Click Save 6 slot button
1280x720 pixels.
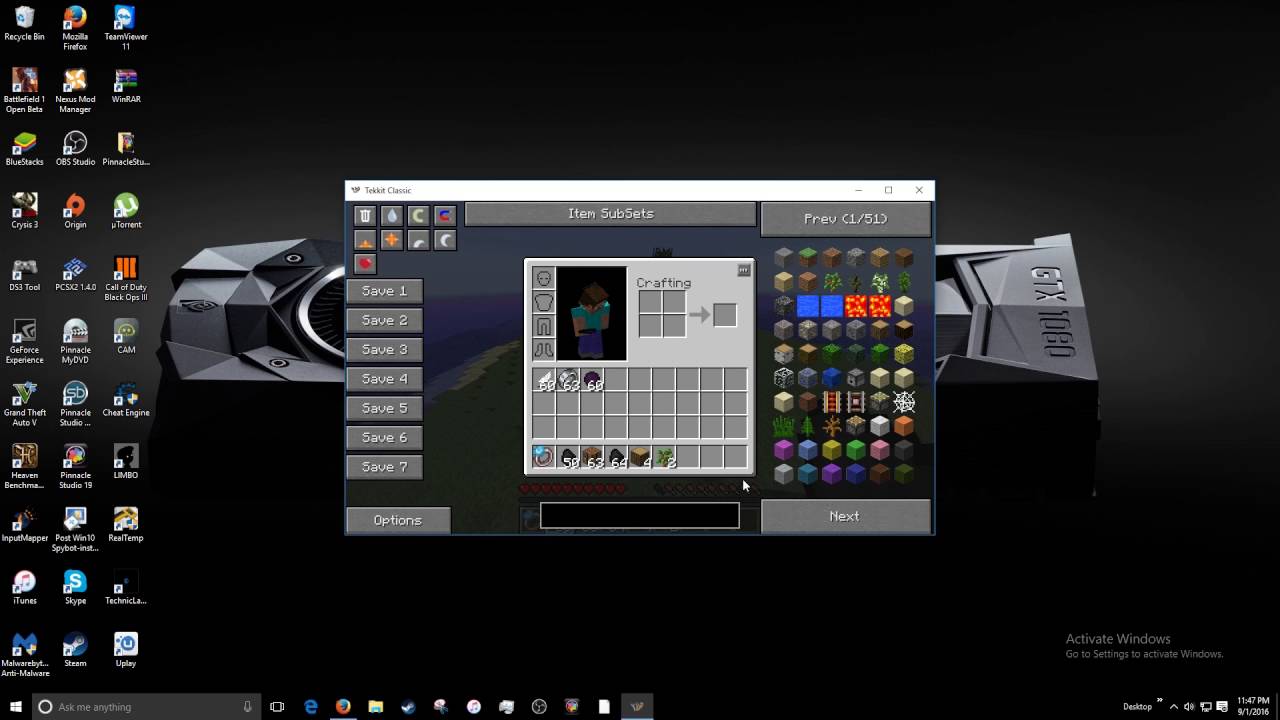(385, 437)
